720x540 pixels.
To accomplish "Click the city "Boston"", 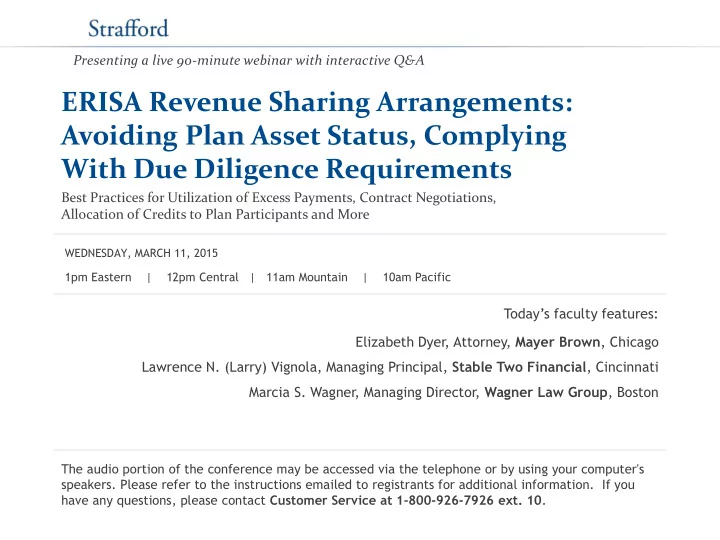I will [638, 393].
